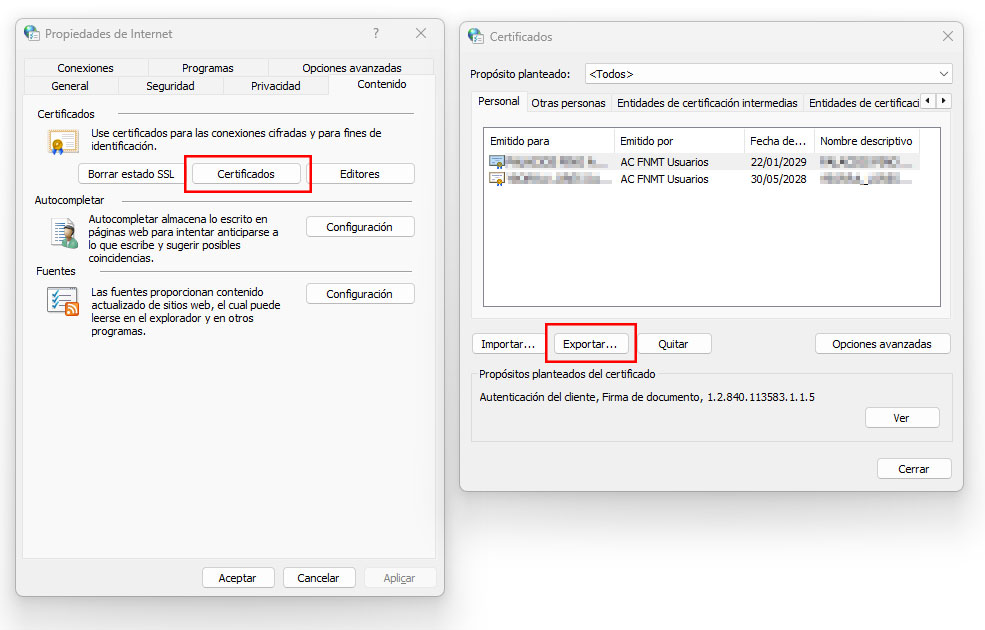The width and height of the screenshot is (985, 630).
Task: Switch to Otras personas tab
Action: [568, 103]
